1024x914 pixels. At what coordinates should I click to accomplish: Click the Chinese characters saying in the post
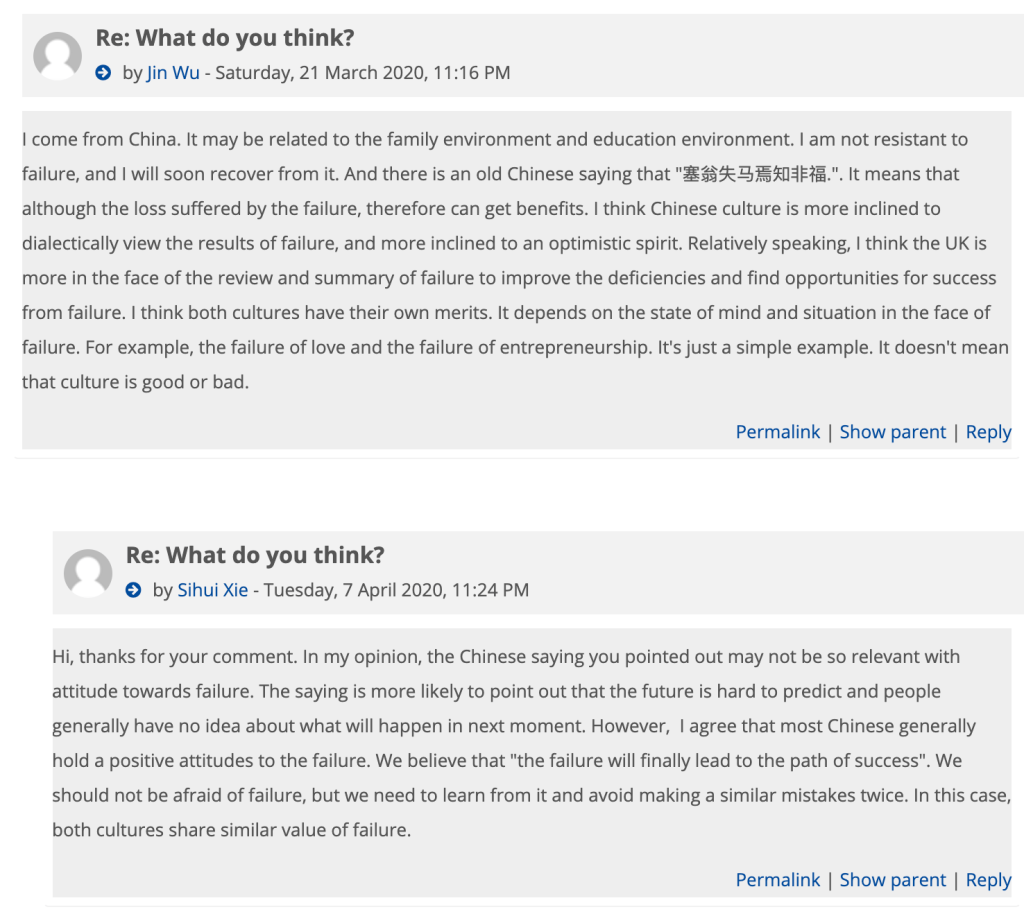coord(756,175)
